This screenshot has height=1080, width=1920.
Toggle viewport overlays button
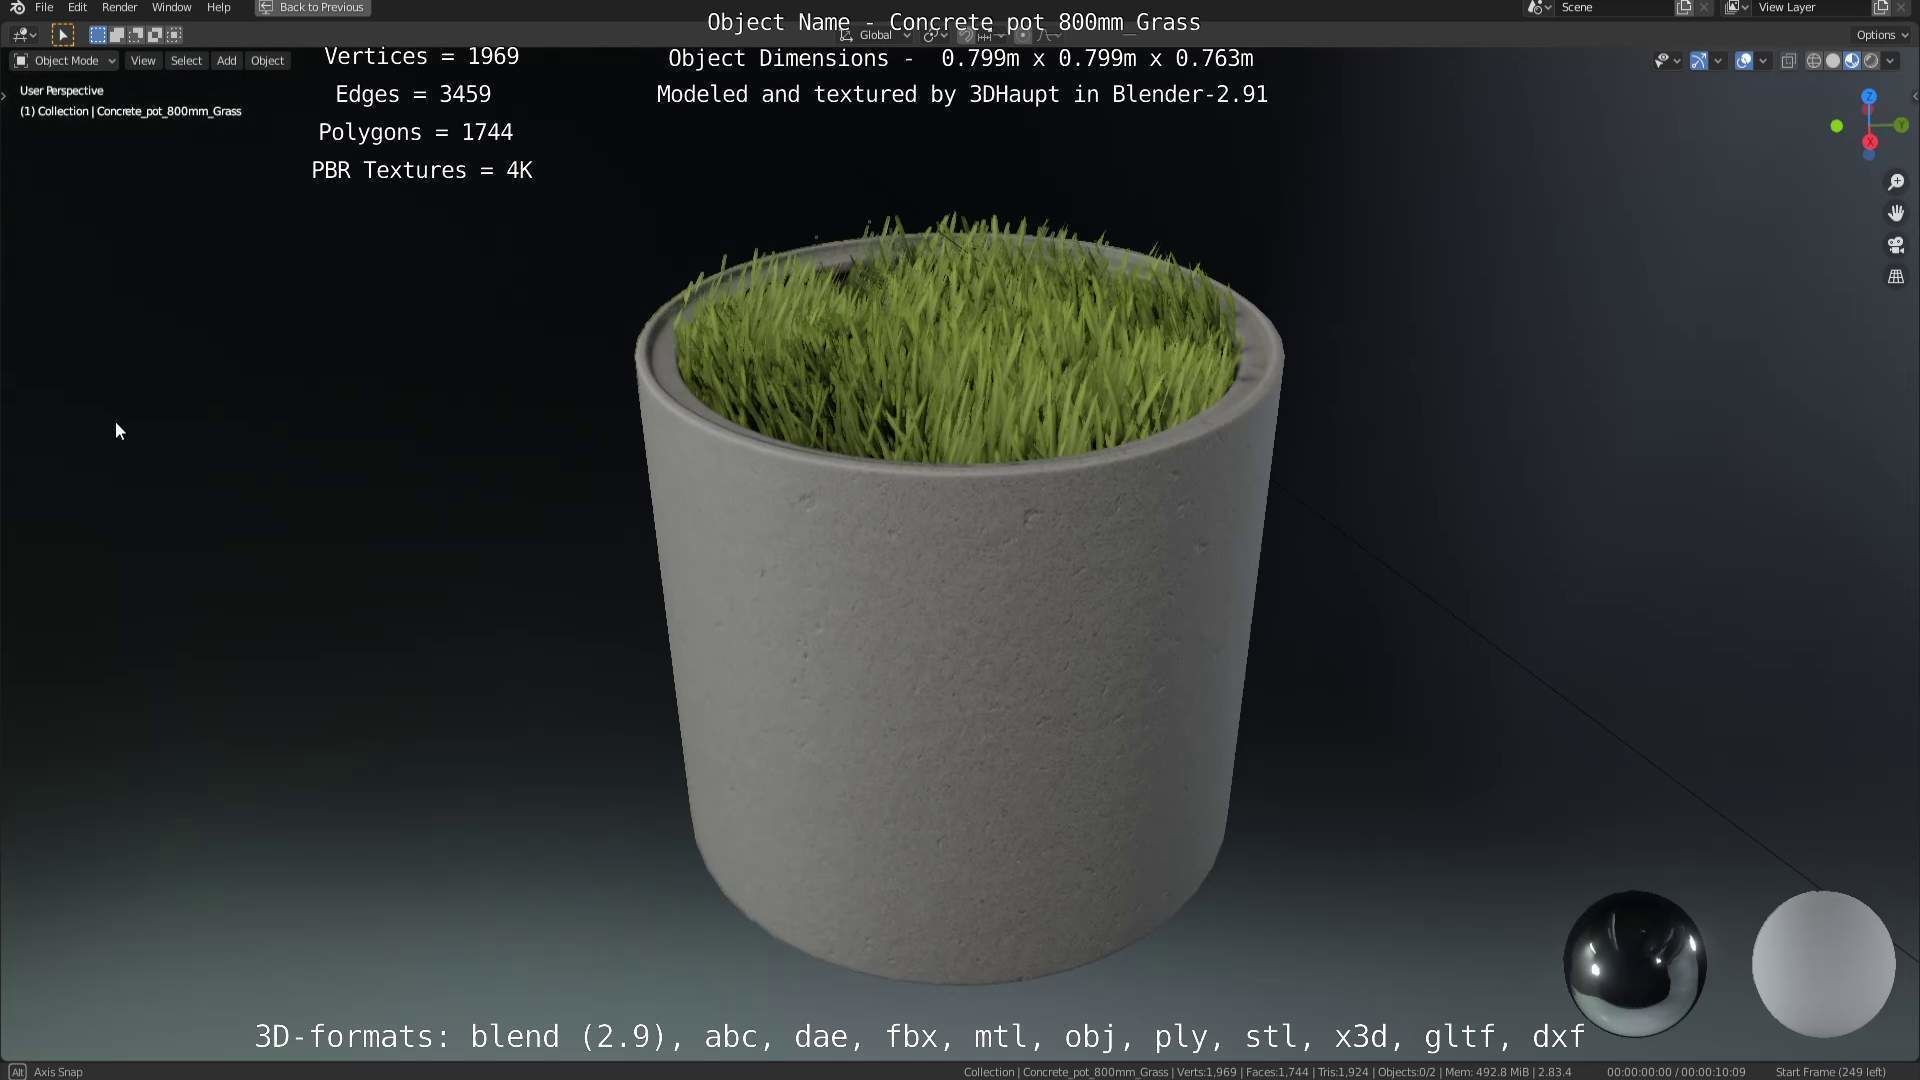(x=1743, y=61)
